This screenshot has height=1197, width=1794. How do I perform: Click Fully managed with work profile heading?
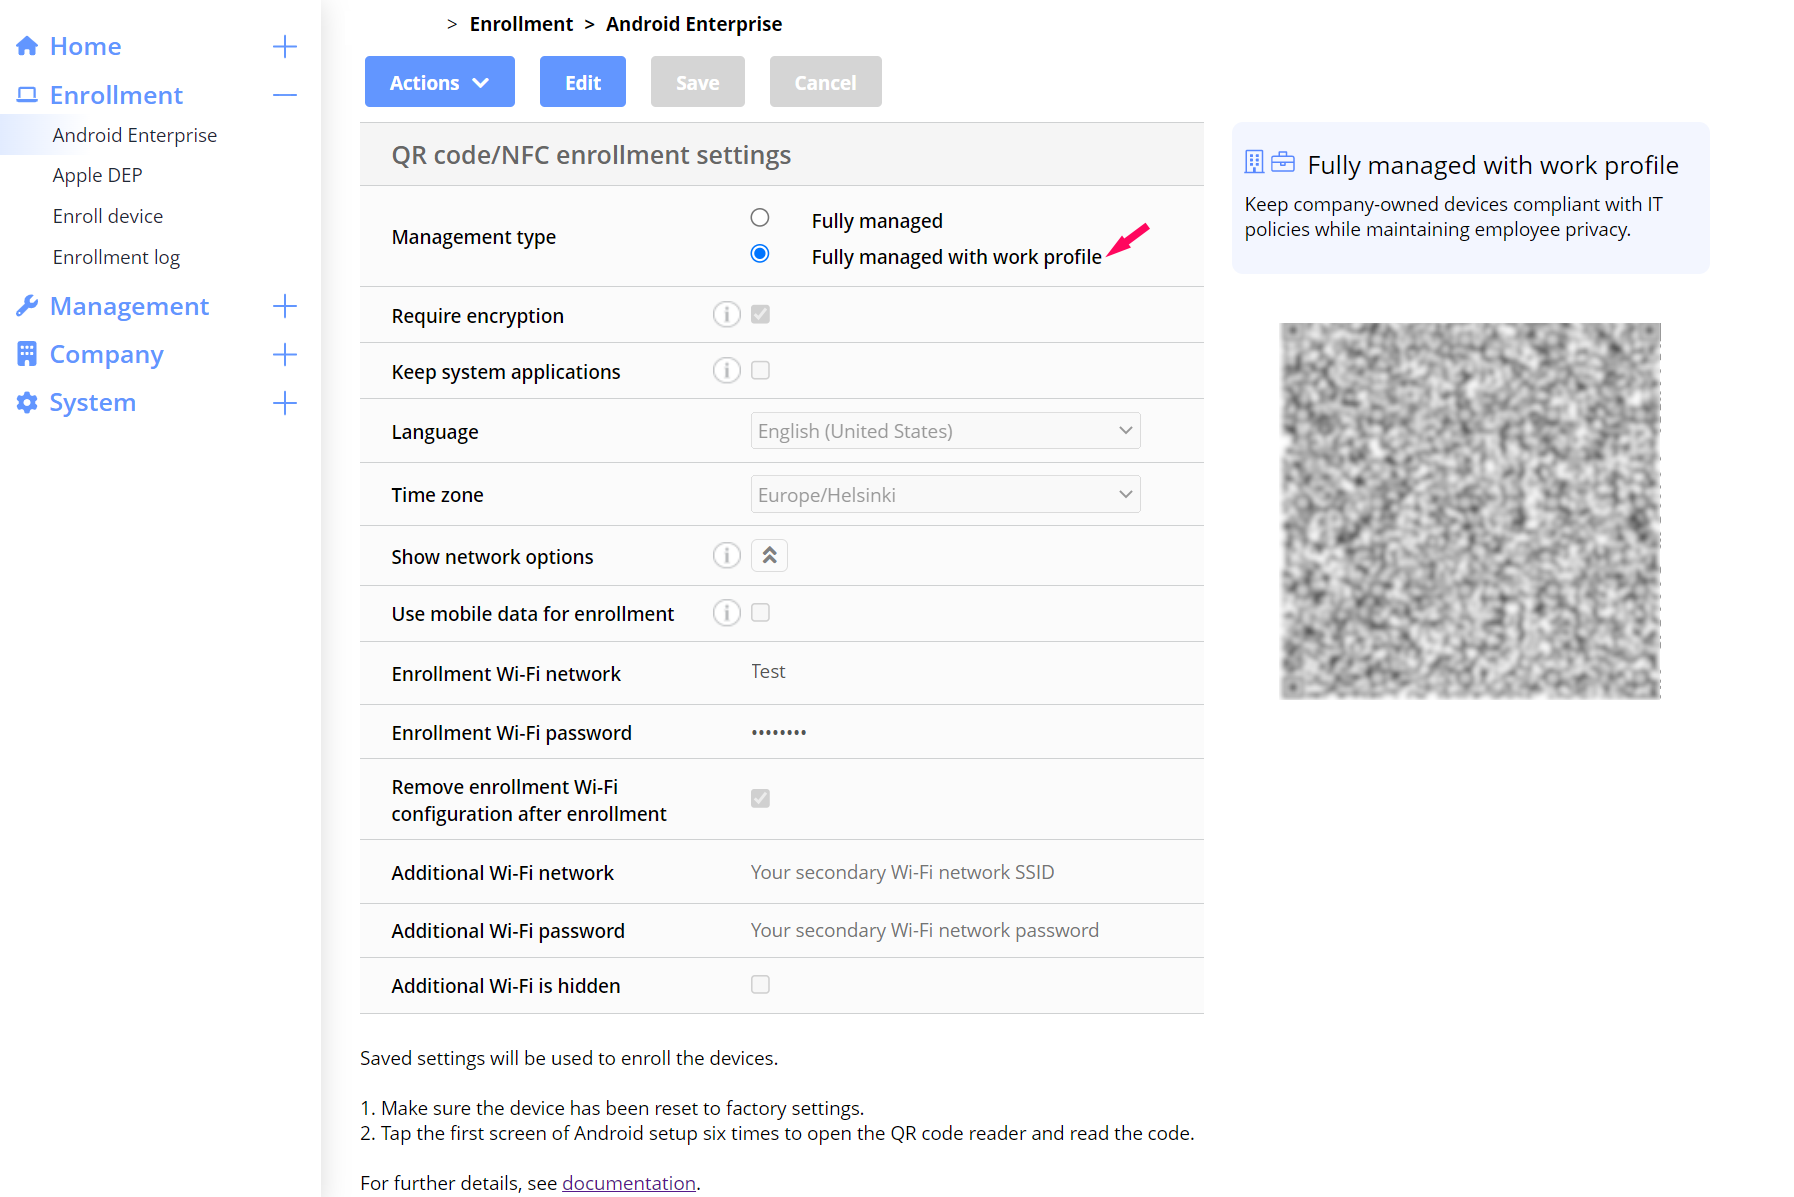click(1493, 165)
